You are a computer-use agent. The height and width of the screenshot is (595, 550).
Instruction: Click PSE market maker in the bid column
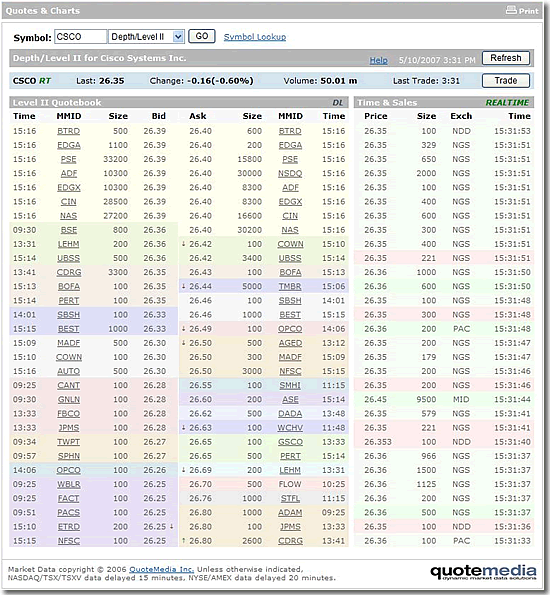point(68,159)
